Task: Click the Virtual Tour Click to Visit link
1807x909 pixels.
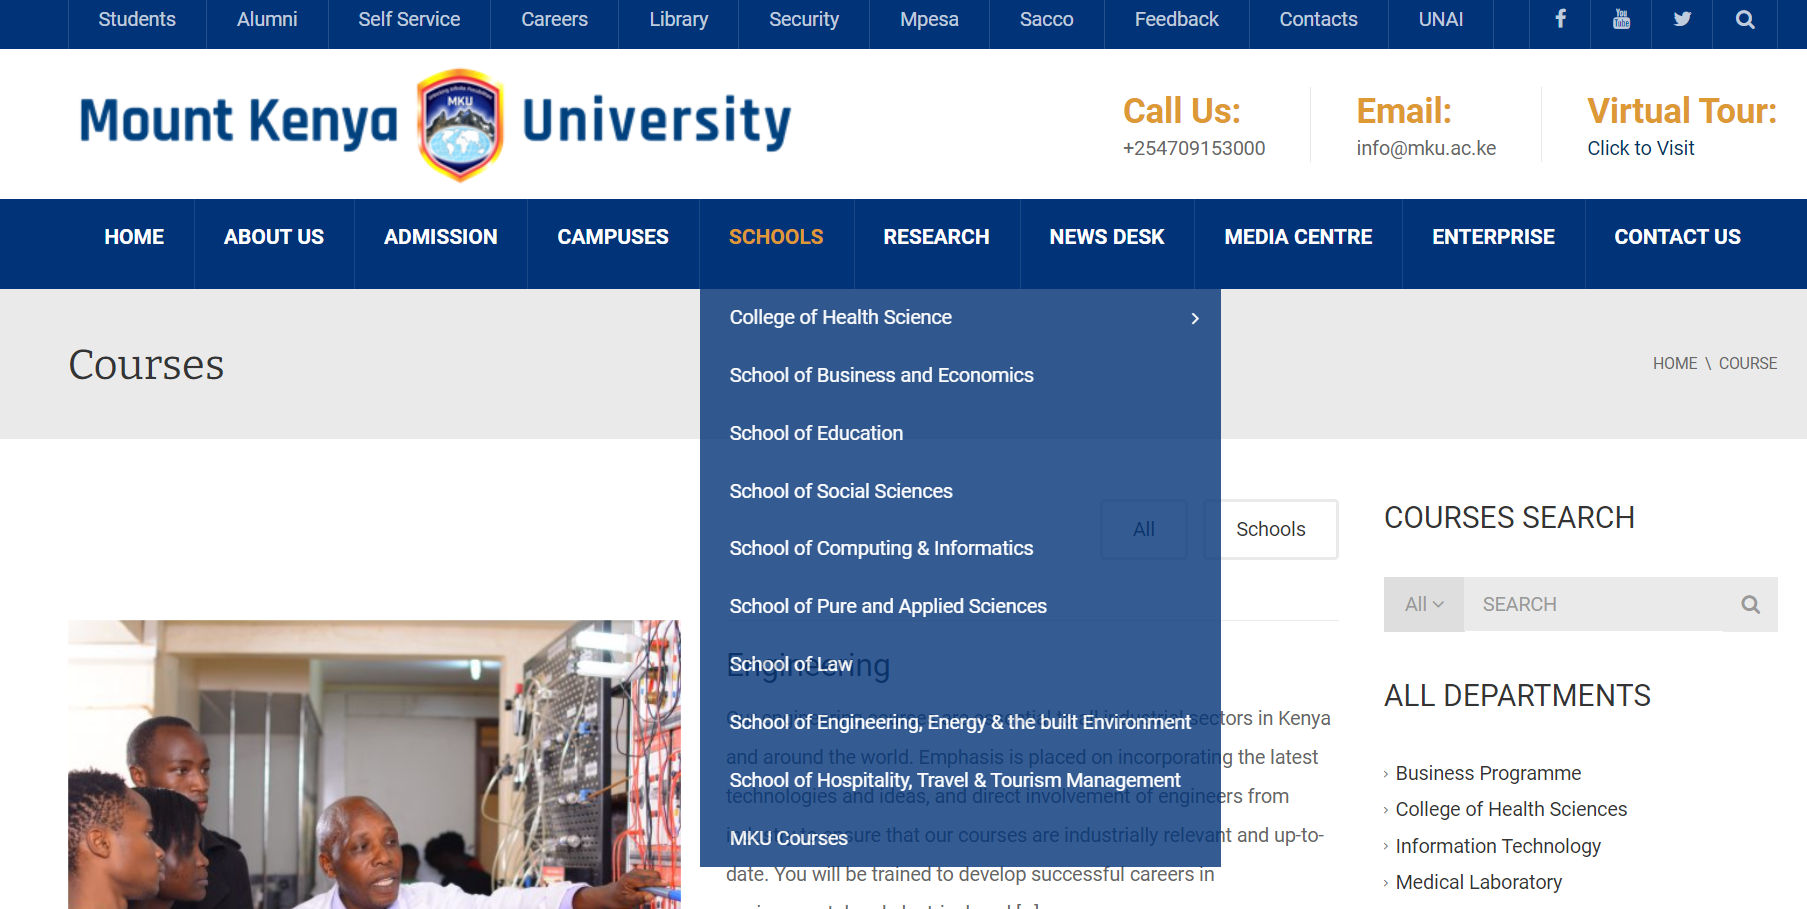Action: [x=1640, y=148]
